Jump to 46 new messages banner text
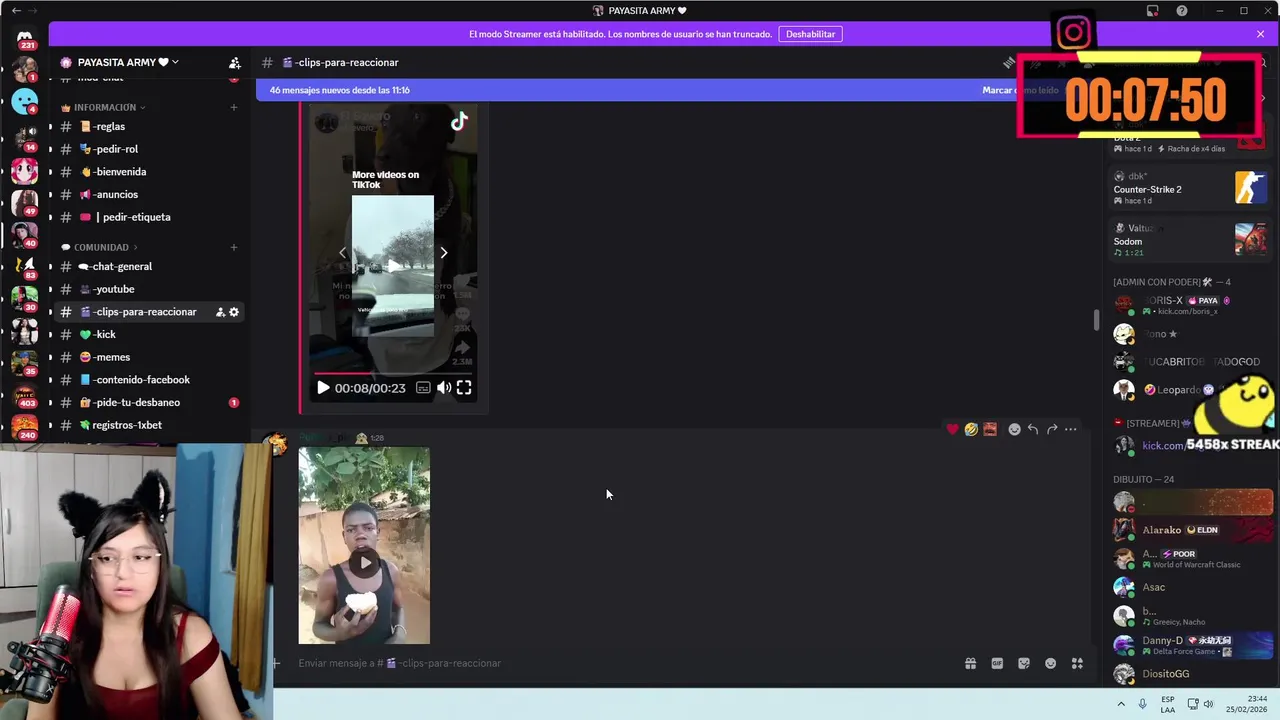This screenshot has width=1280, height=720. pyautogui.click(x=340, y=90)
